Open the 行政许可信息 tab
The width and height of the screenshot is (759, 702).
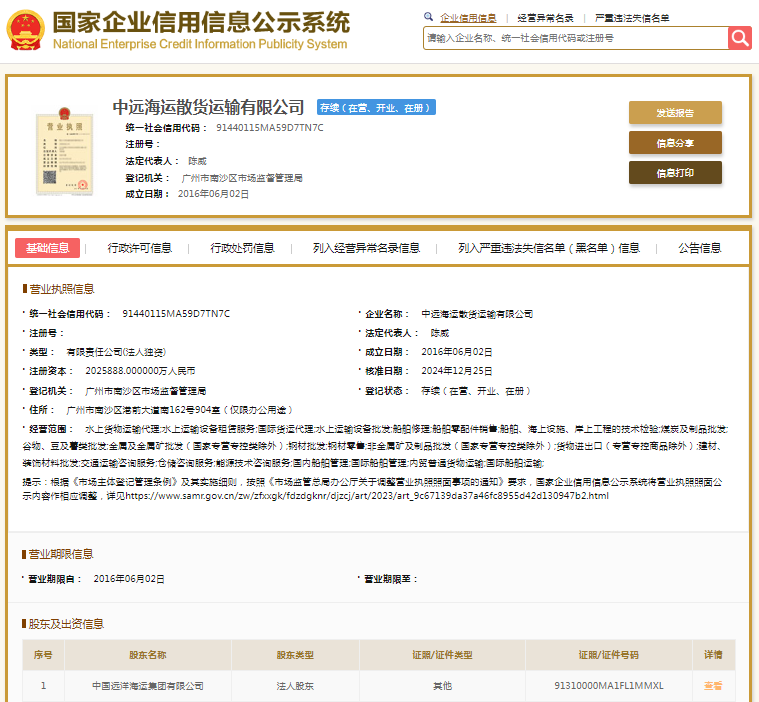(140, 248)
